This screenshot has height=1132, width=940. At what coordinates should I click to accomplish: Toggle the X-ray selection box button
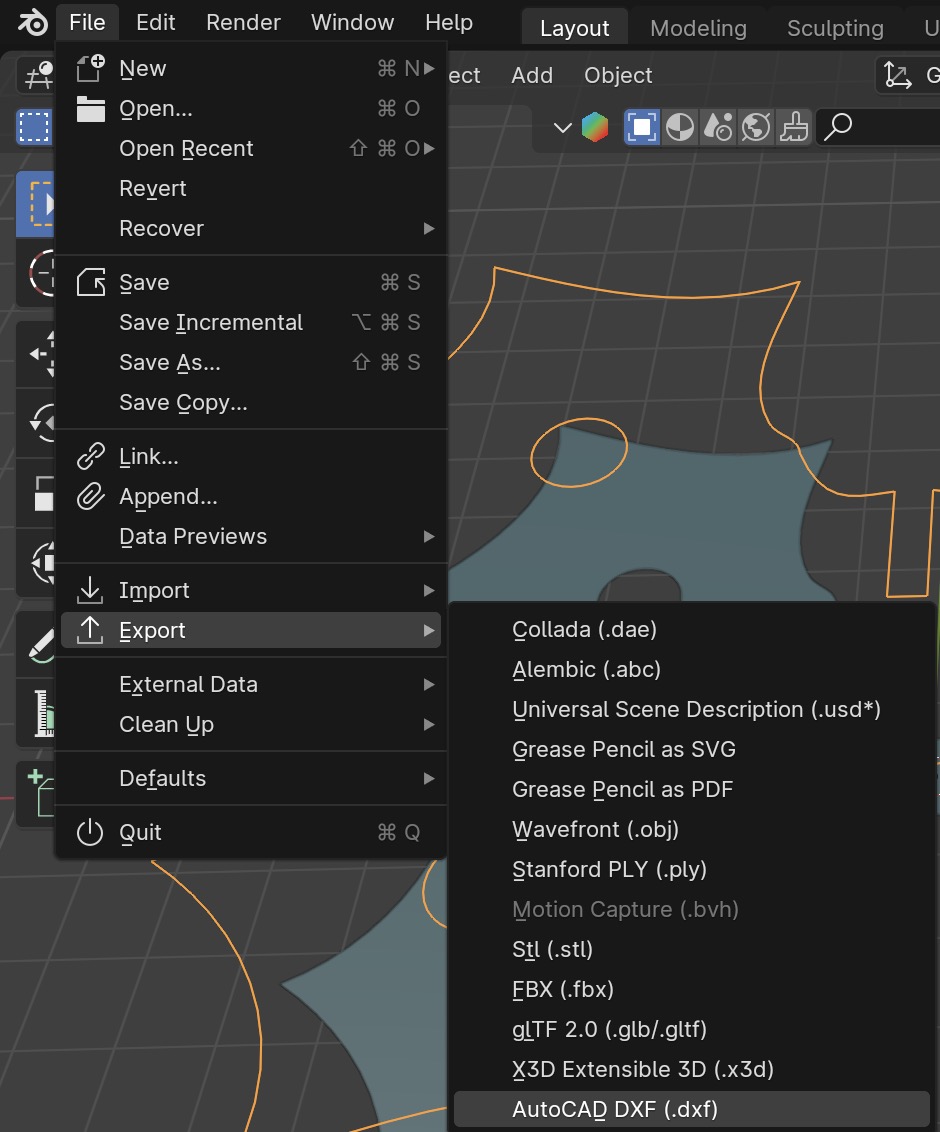pos(642,128)
